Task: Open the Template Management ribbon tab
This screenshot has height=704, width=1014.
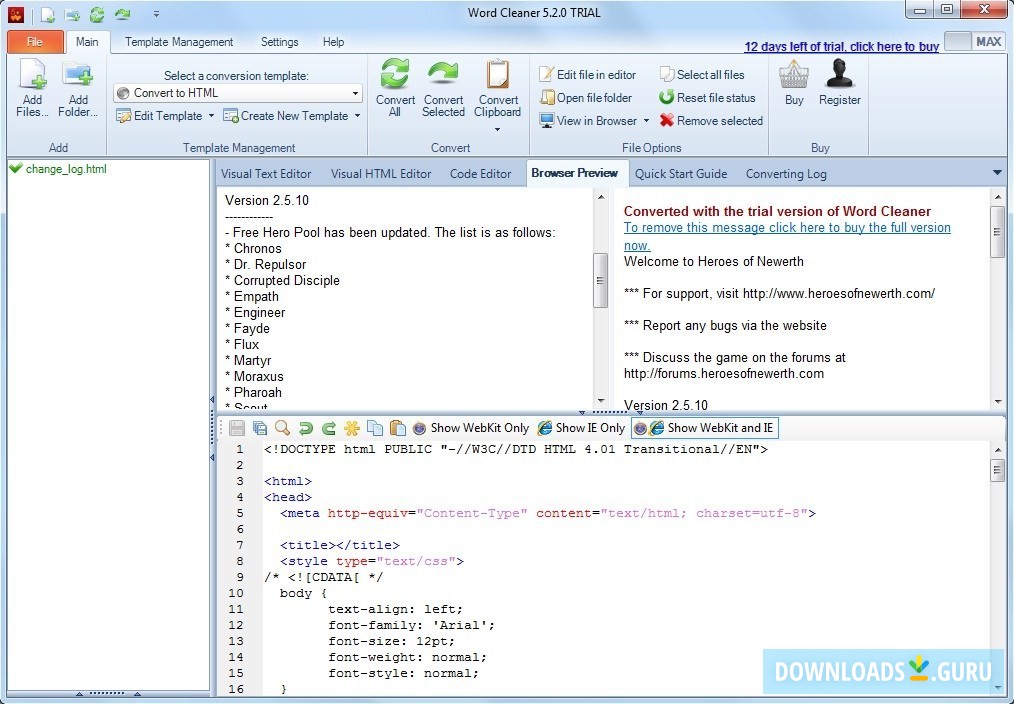Action: coord(179,42)
